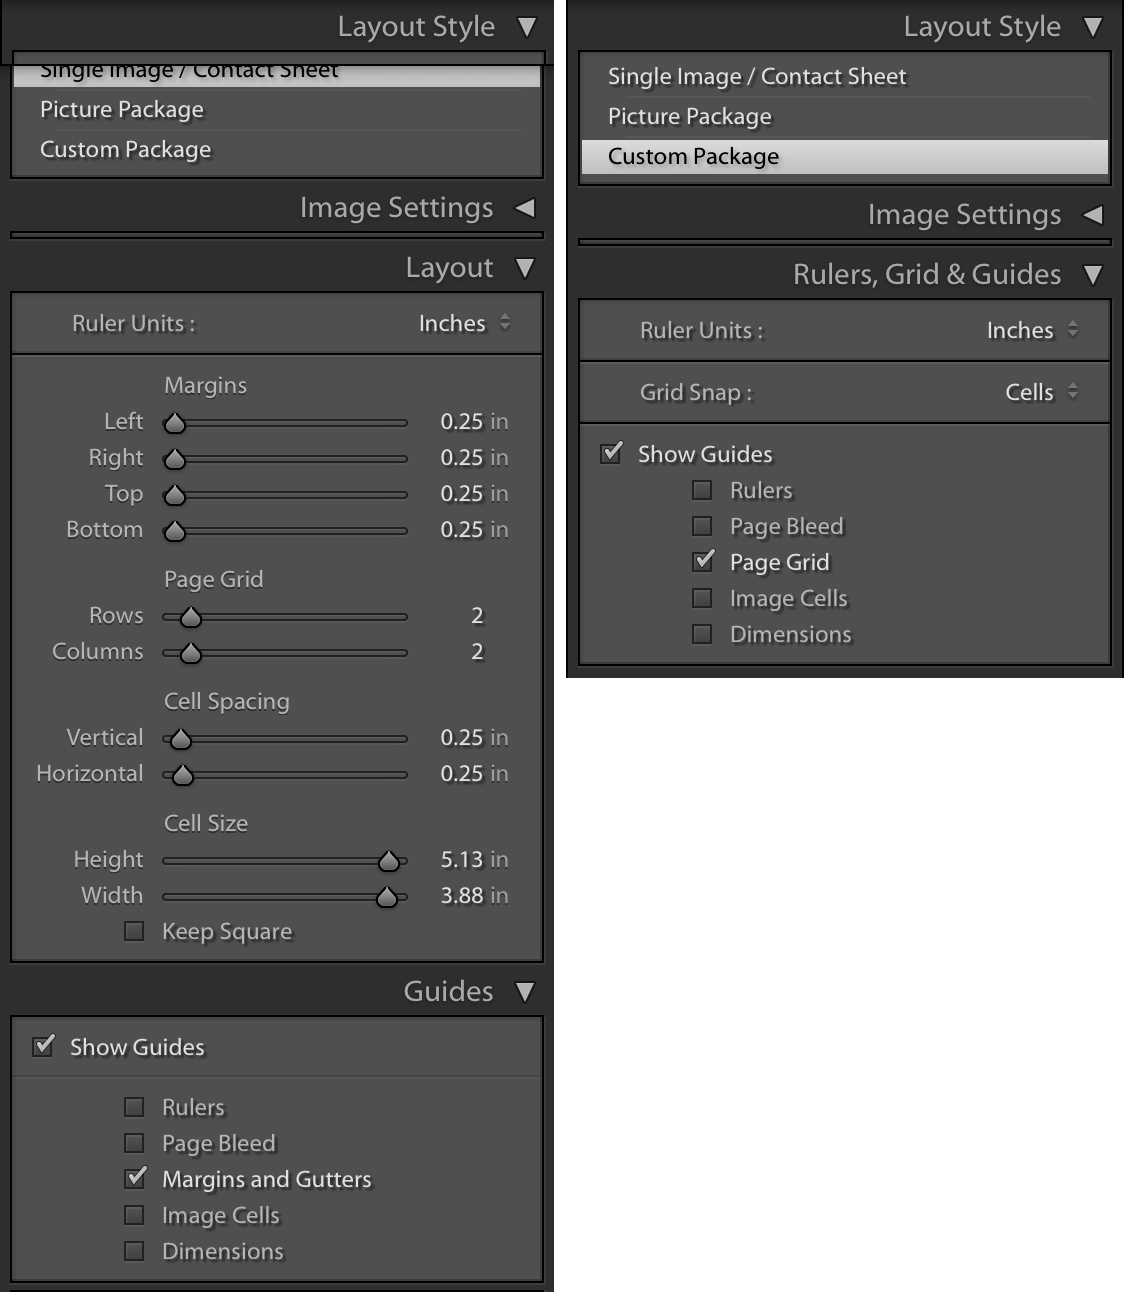Enable the Rulers guide checkbox
Viewport: 1124px width, 1292px height.
134,1107
